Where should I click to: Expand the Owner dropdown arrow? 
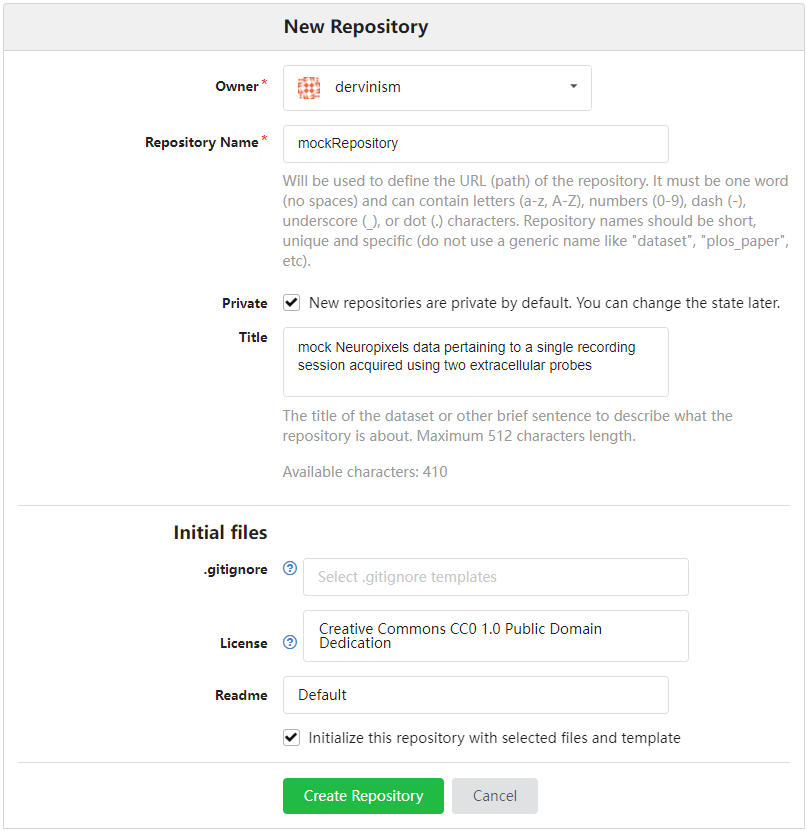coord(573,86)
